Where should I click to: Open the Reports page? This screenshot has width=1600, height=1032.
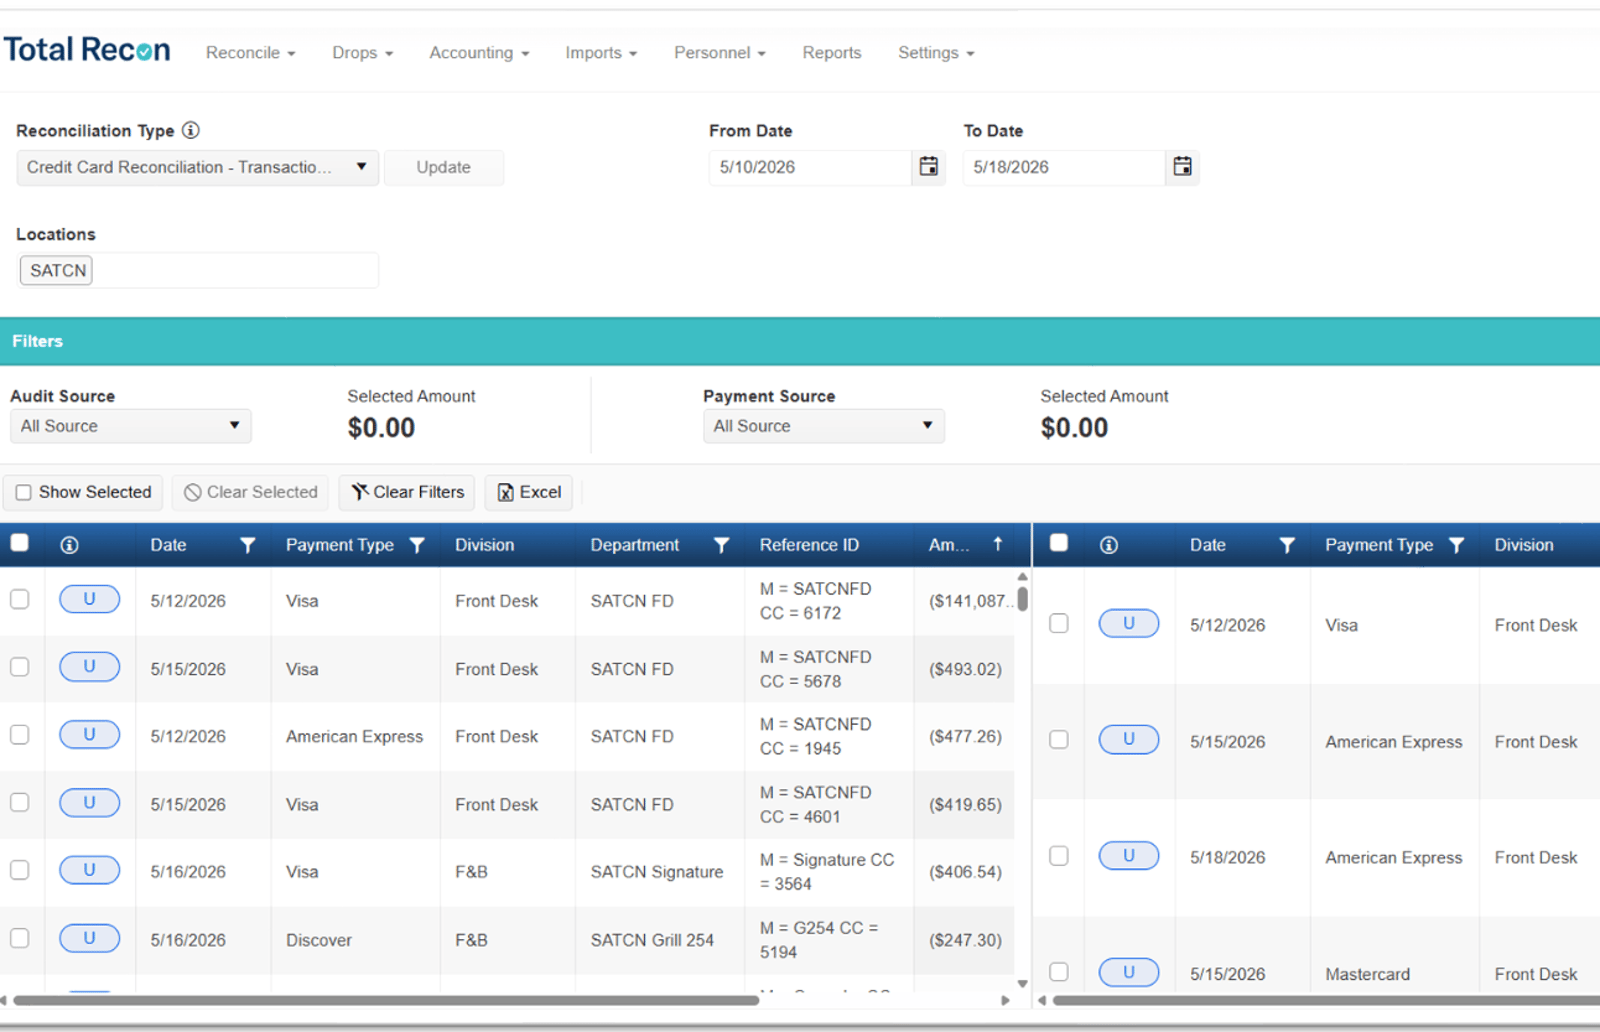pyautogui.click(x=831, y=53)
